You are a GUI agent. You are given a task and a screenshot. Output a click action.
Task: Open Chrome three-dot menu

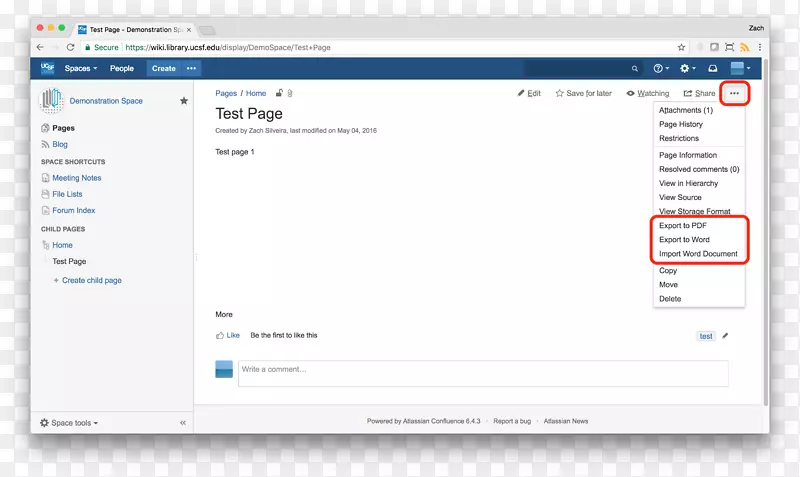(760, 47)
